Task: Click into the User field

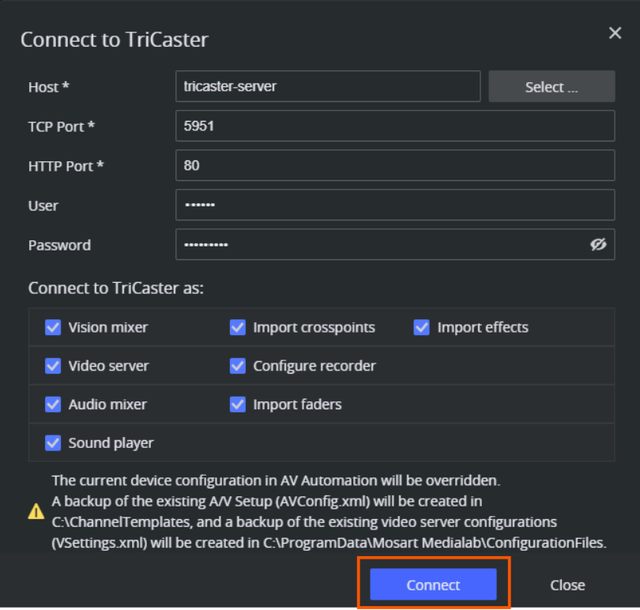Action: [394, 205]
